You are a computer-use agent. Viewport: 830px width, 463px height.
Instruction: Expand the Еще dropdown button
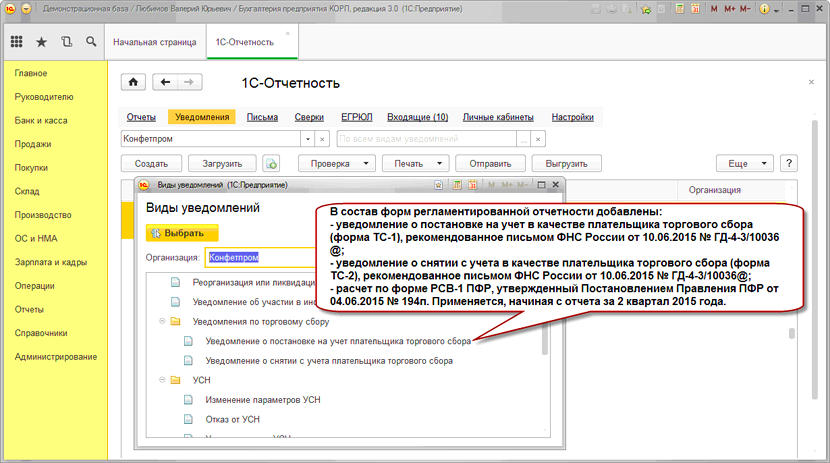tap(746, 163)
